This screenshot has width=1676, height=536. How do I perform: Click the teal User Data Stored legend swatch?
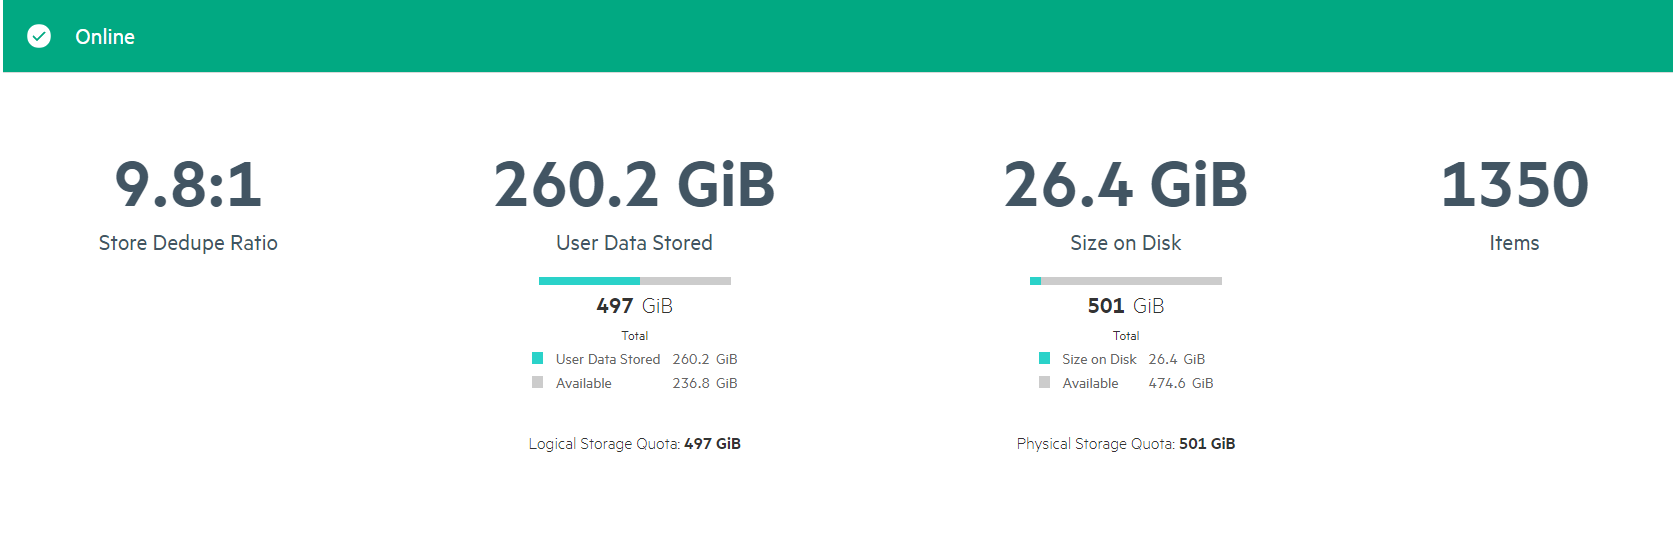[538, 358]
